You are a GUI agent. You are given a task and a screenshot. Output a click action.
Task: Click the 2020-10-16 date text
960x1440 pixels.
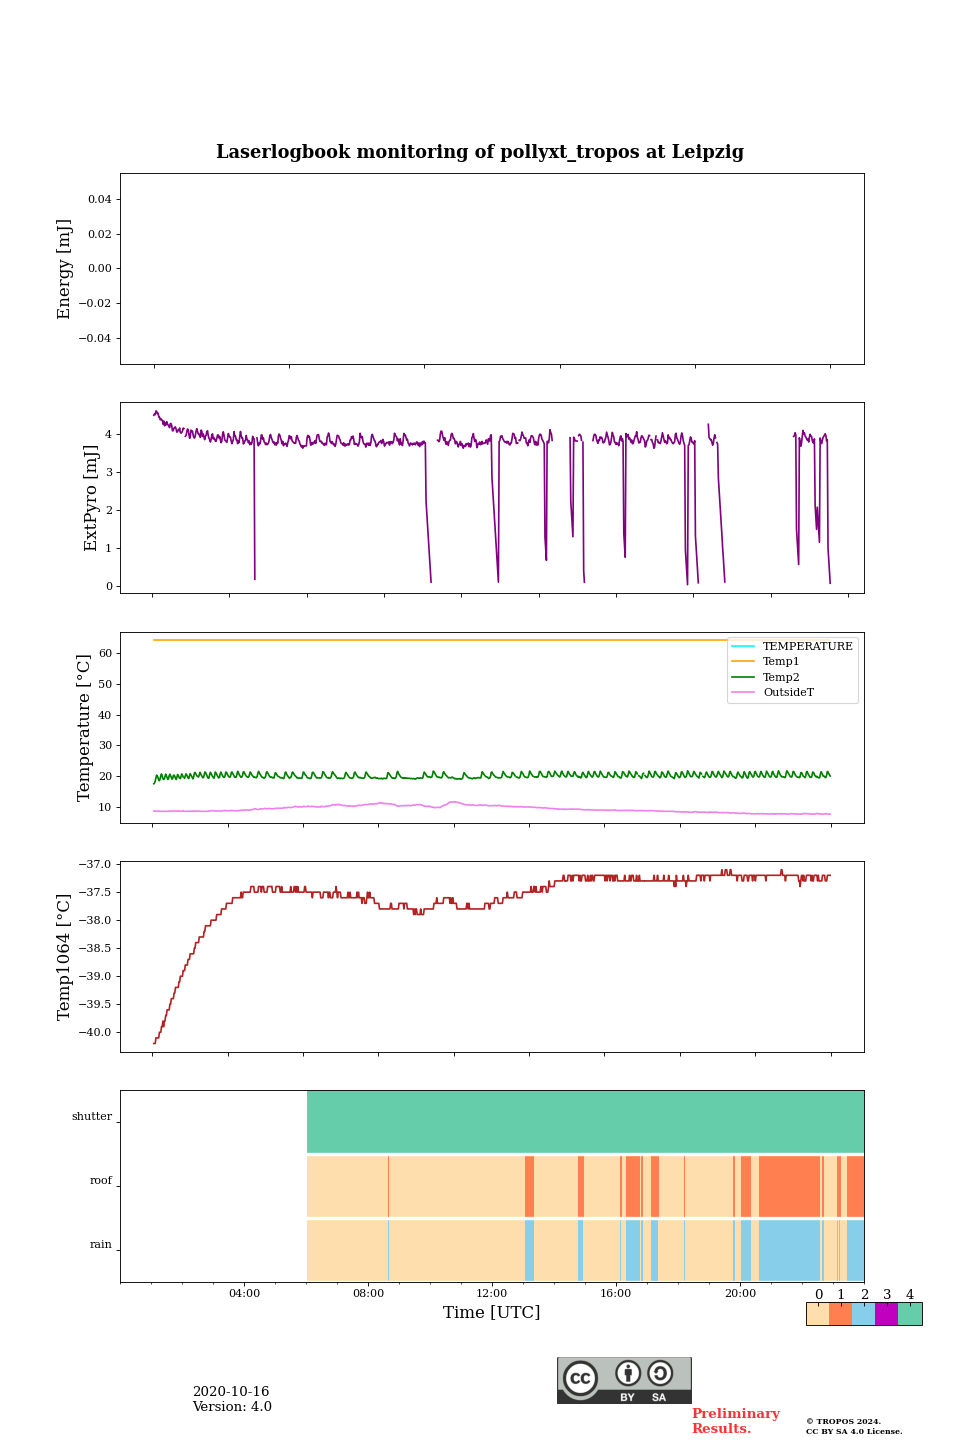[x=231, y=1392]
